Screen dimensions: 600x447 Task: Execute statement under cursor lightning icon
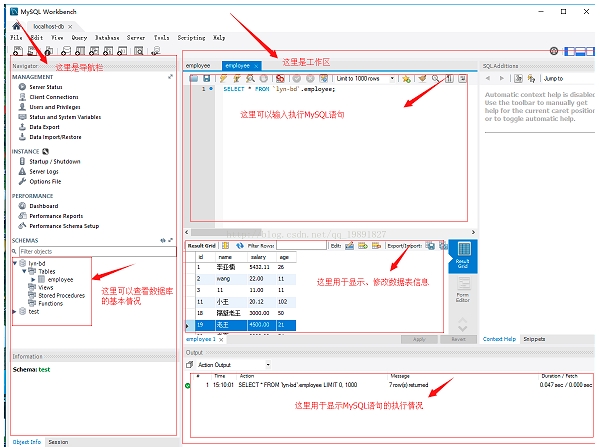click(237, 78)
